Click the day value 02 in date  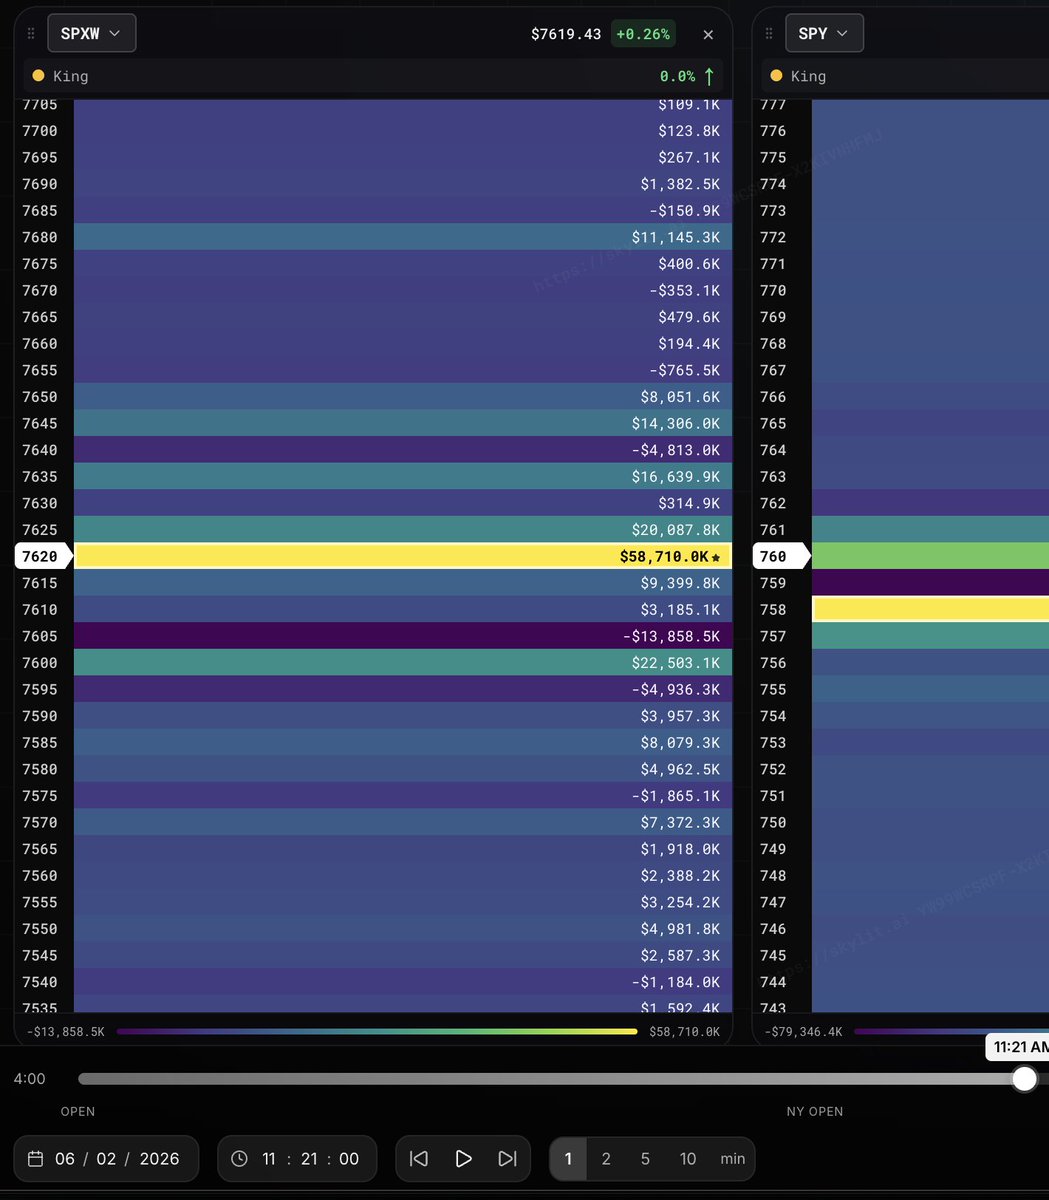point(106,1158)
